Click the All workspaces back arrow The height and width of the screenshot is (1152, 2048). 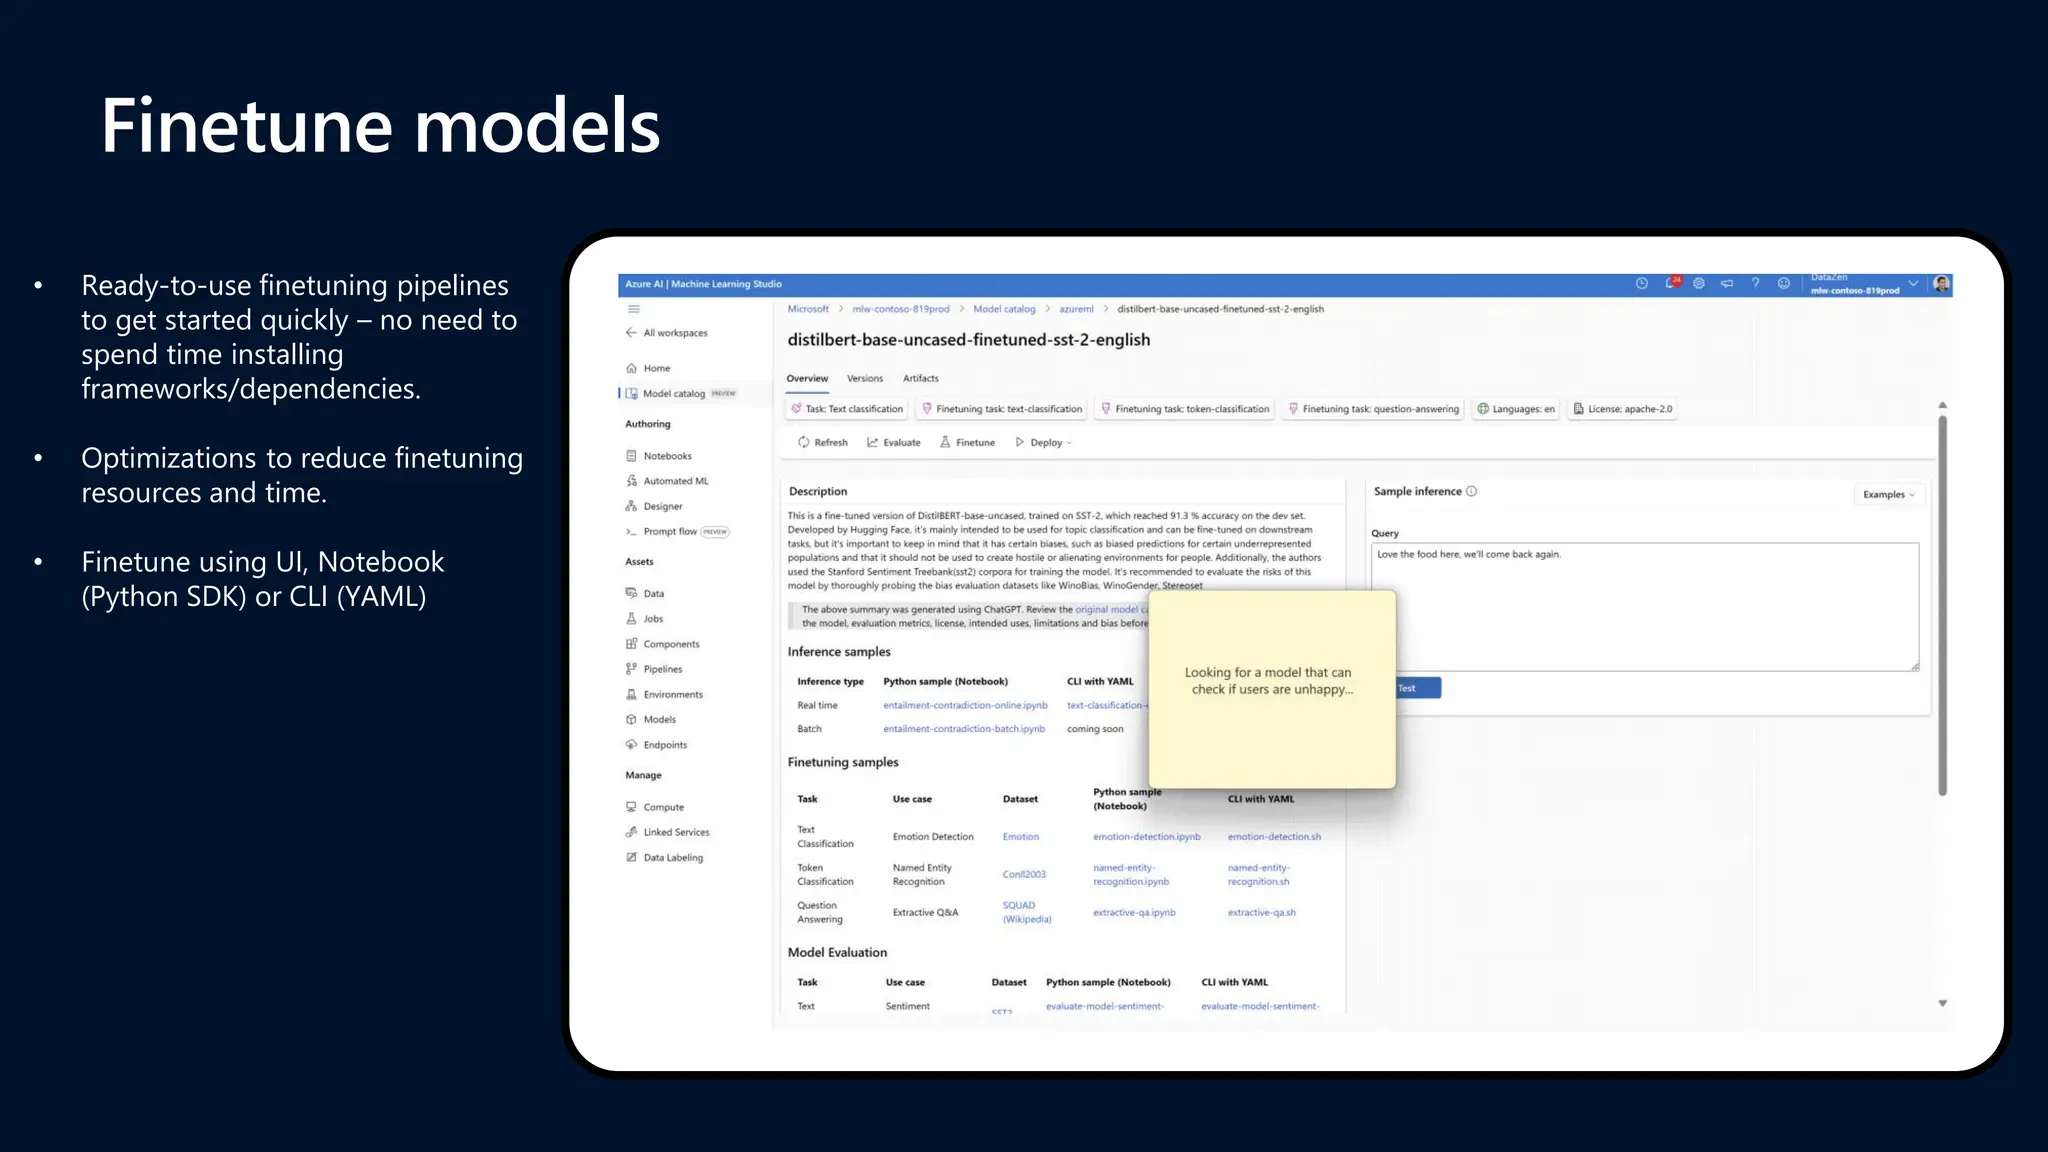[x=631, y=333]
